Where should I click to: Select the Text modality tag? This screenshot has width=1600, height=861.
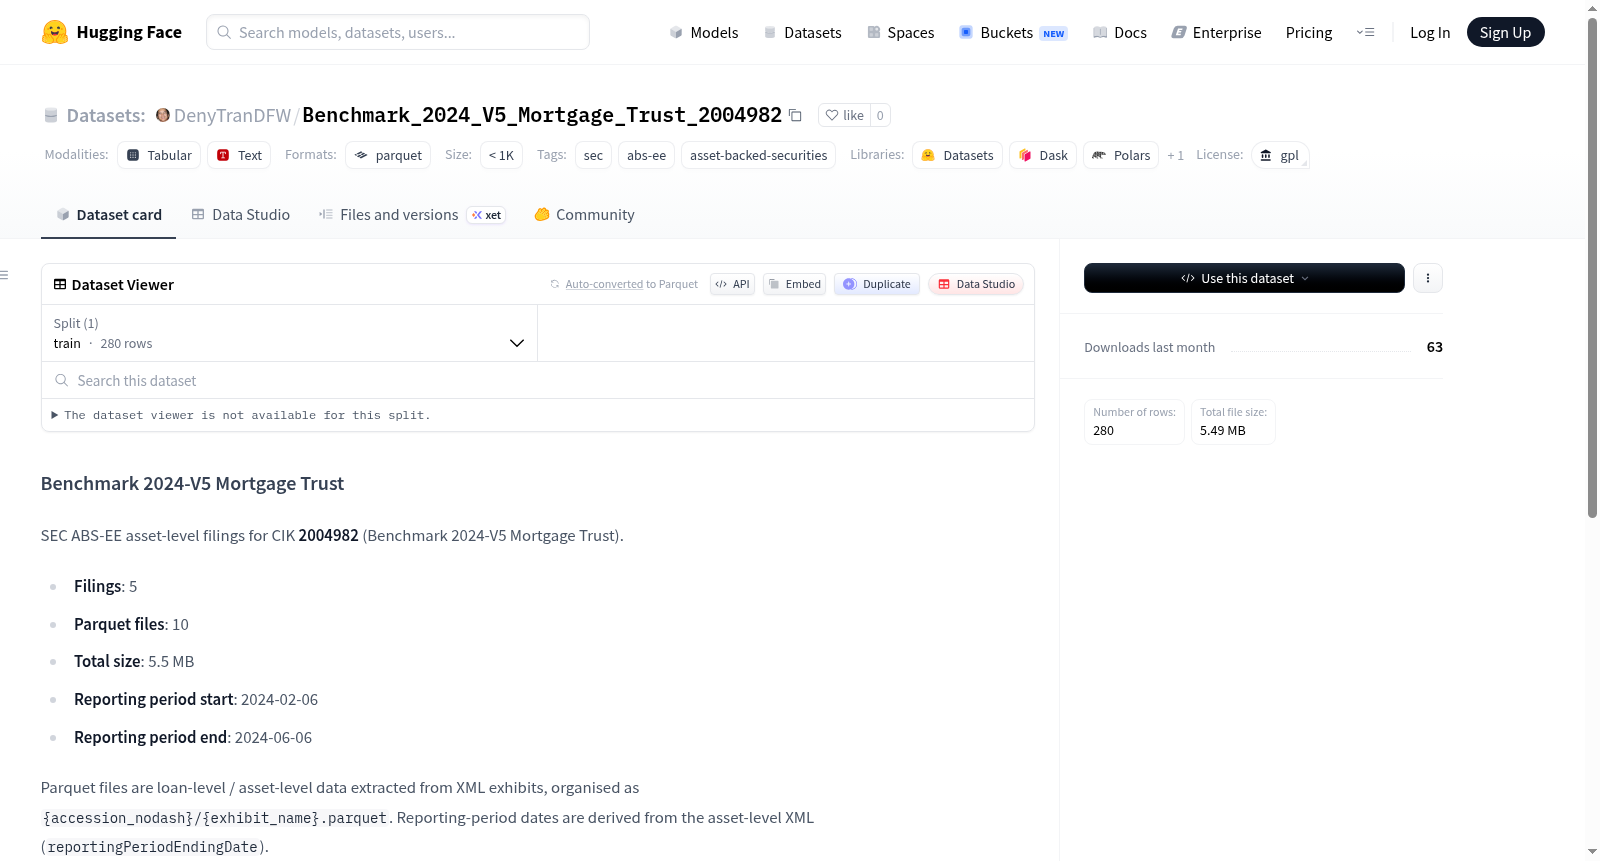(x=239, y=155)
